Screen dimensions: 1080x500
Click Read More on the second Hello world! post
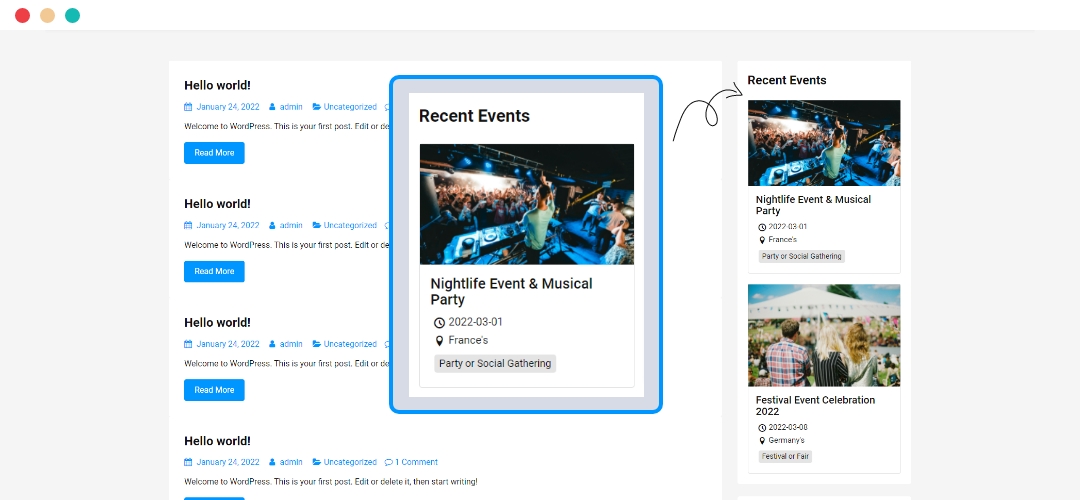pyautogui.click(x=214, y=271)
